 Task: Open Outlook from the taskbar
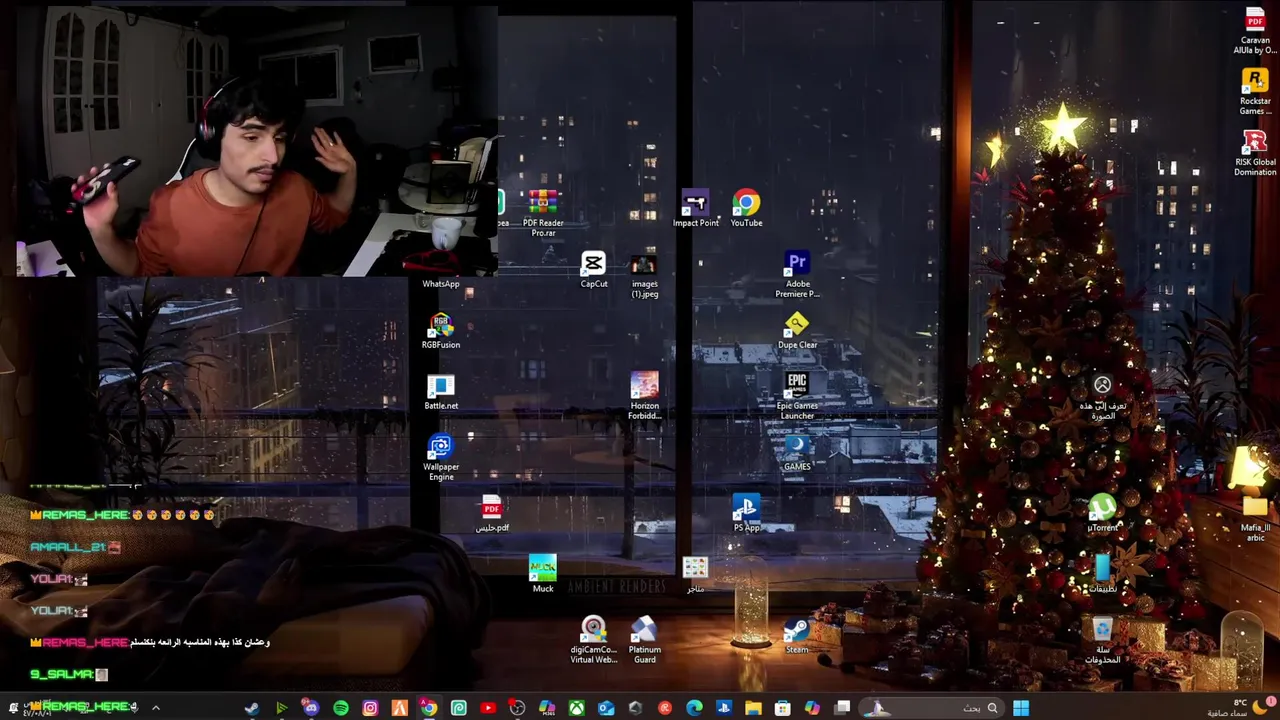click(x=606, y=708)
